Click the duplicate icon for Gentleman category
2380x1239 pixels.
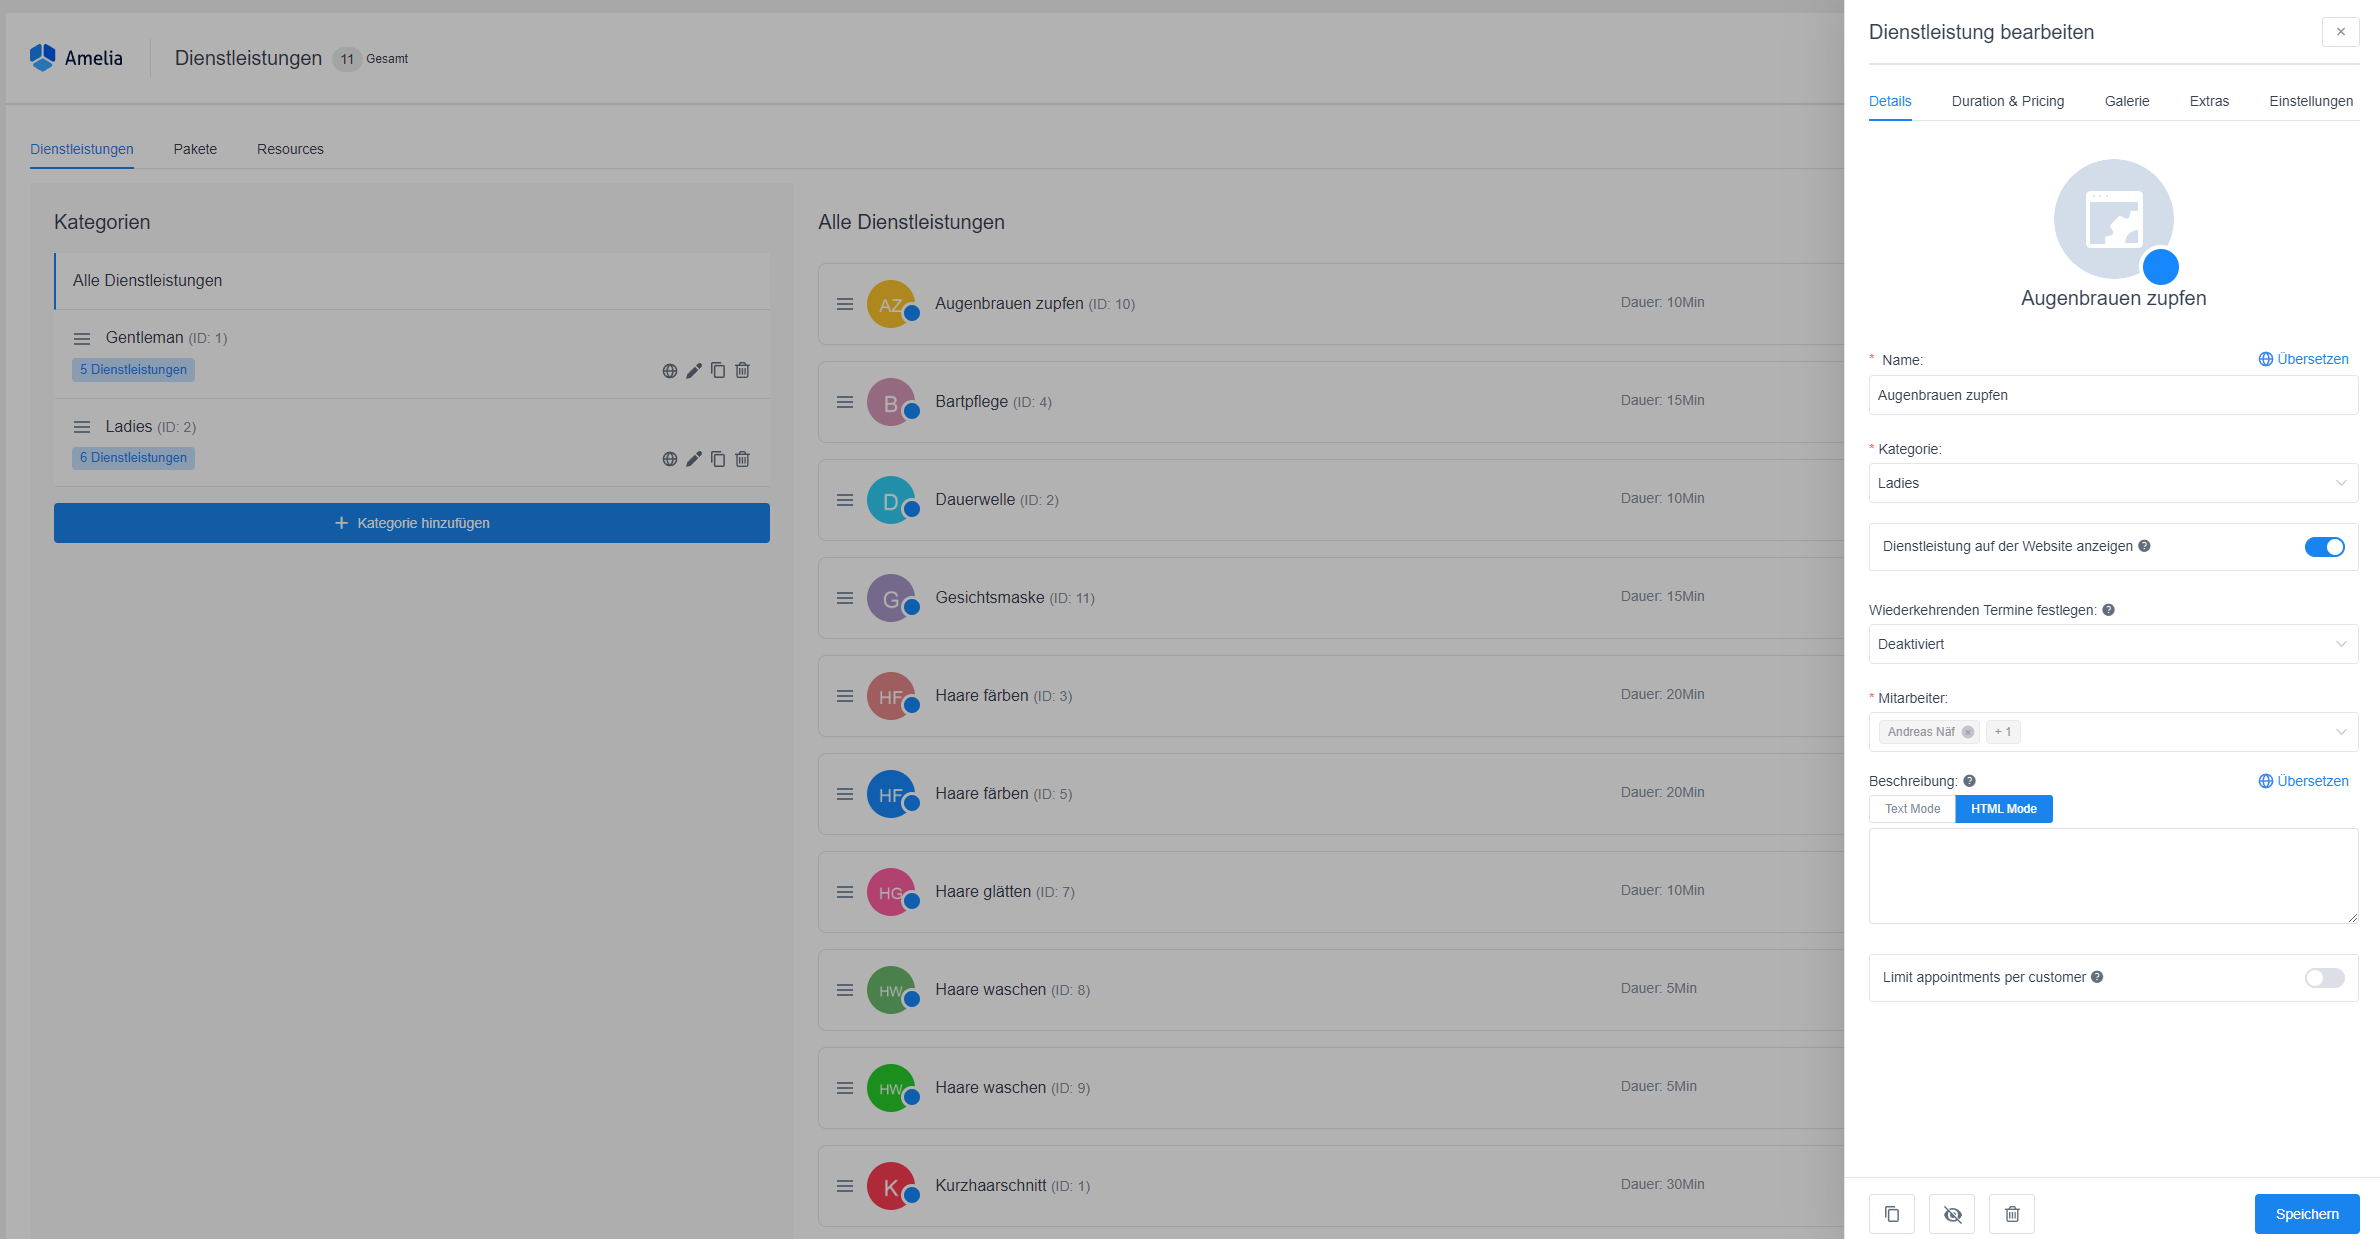718,371
